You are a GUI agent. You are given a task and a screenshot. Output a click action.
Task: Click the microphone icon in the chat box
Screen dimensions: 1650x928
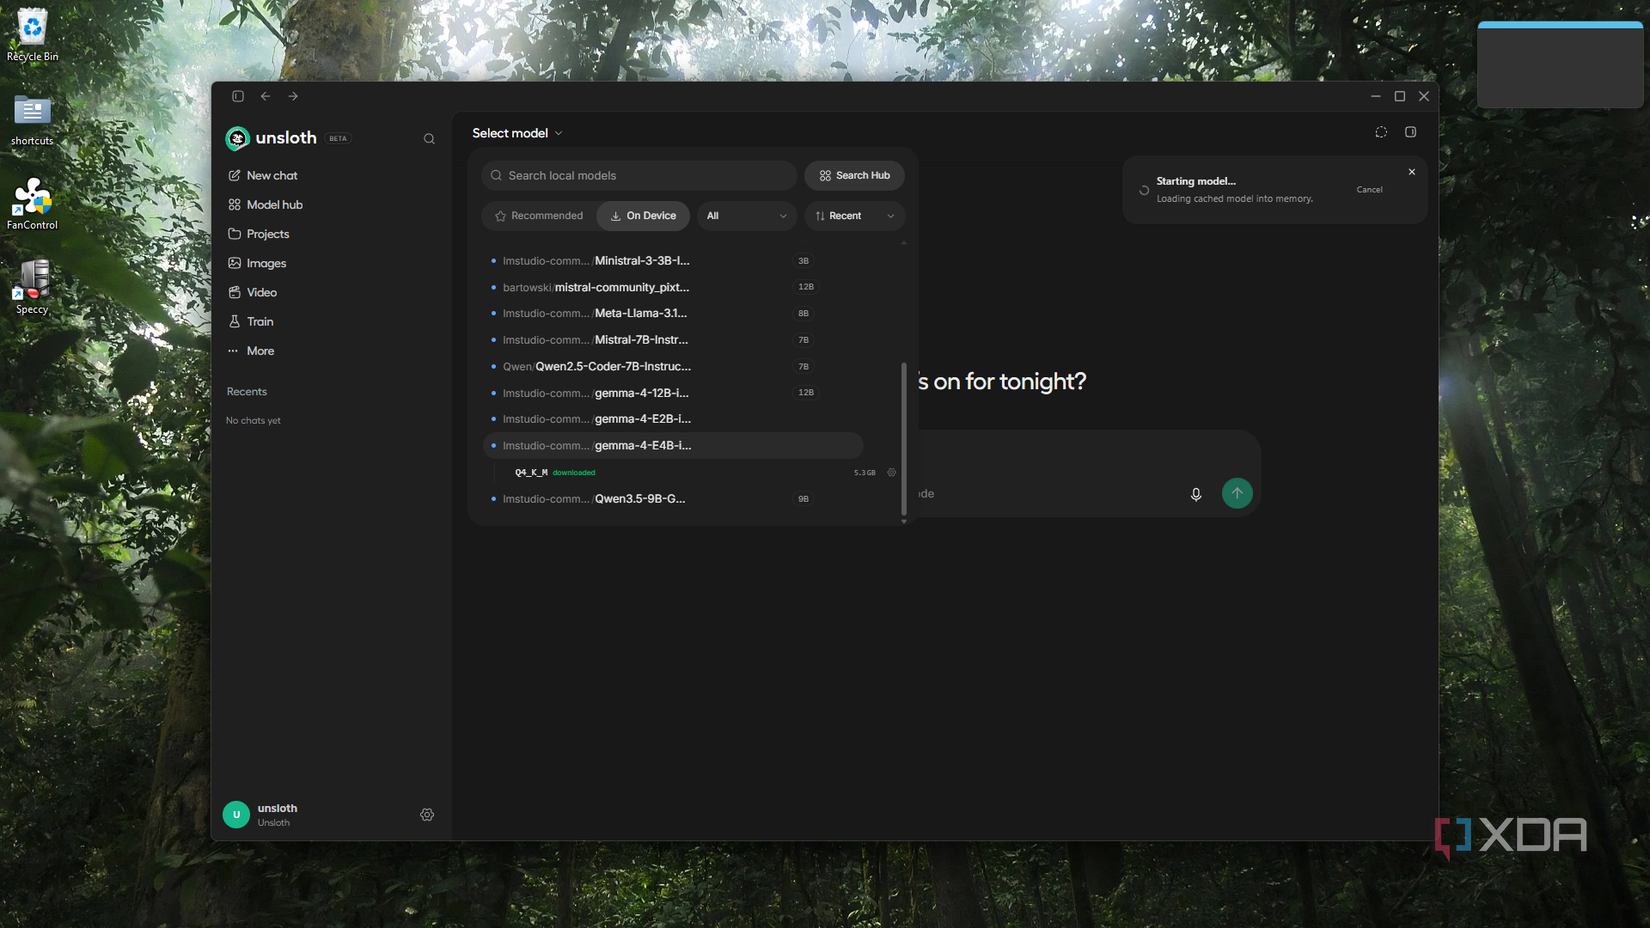pyautogui.click(x=1196, y=494)
